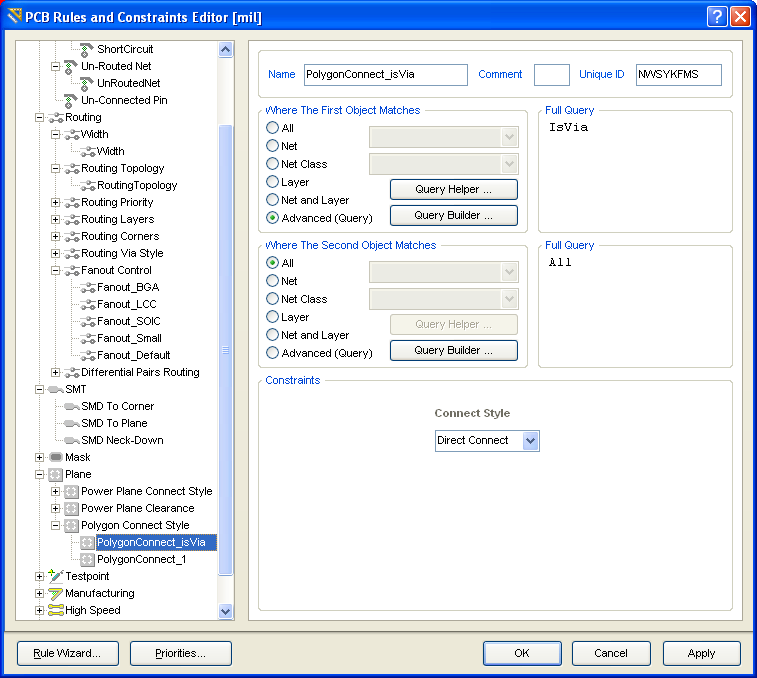Collapse the Fanout Control tree node
The width and height of the screenshot is (757, 678).
coord(56,270)
